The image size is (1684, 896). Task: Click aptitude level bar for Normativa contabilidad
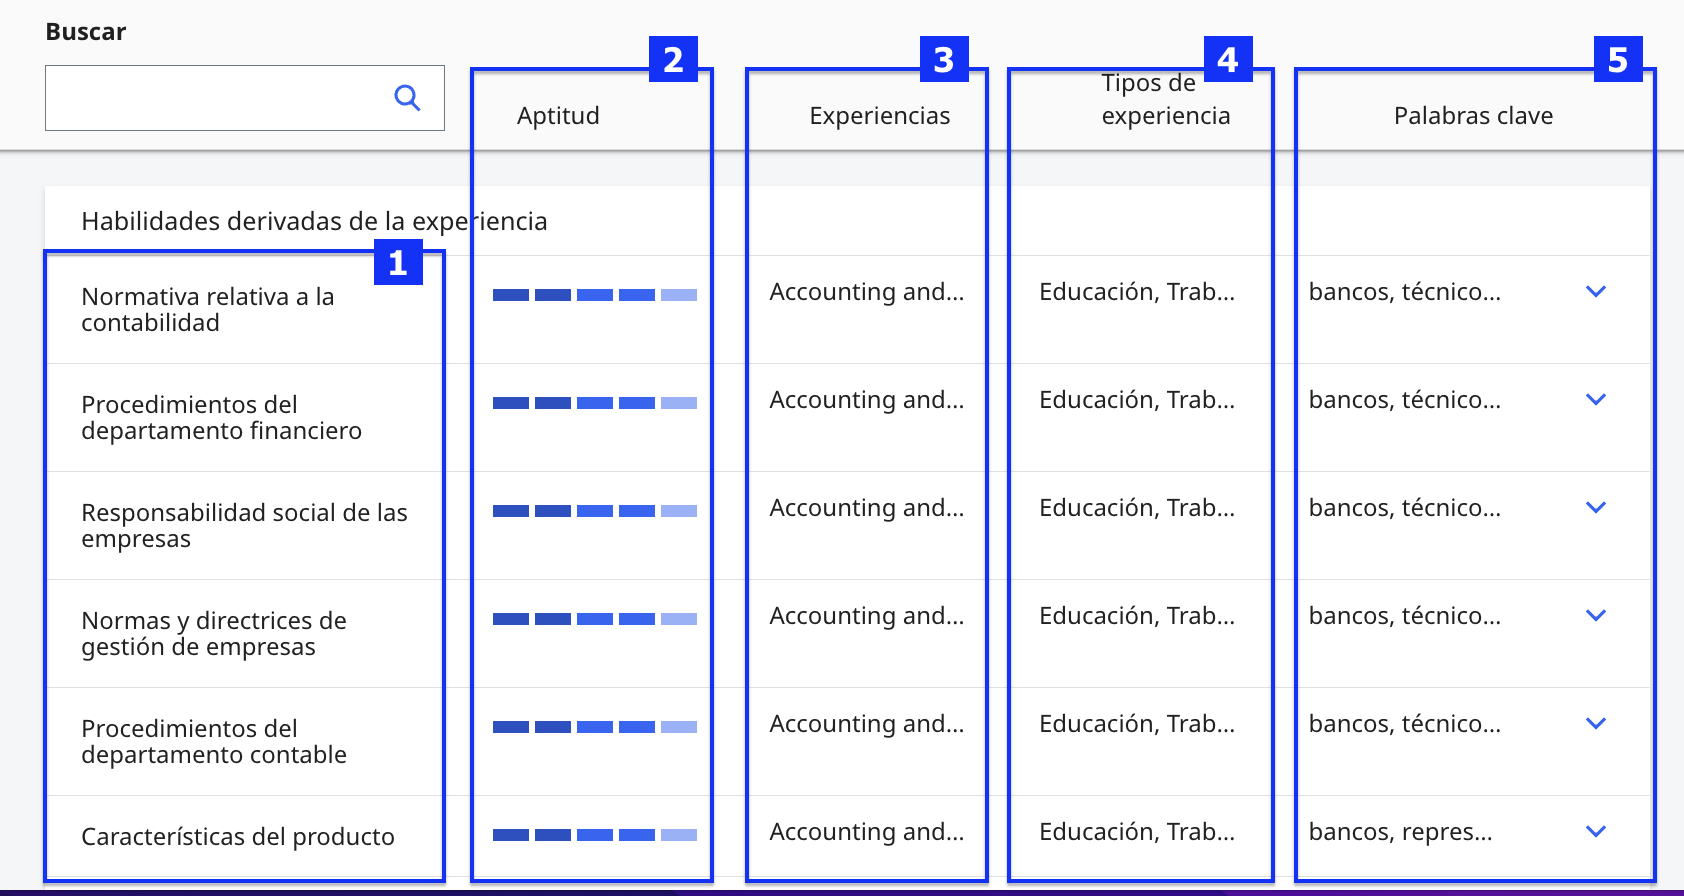pyautogui.click(x=595, y=295)
